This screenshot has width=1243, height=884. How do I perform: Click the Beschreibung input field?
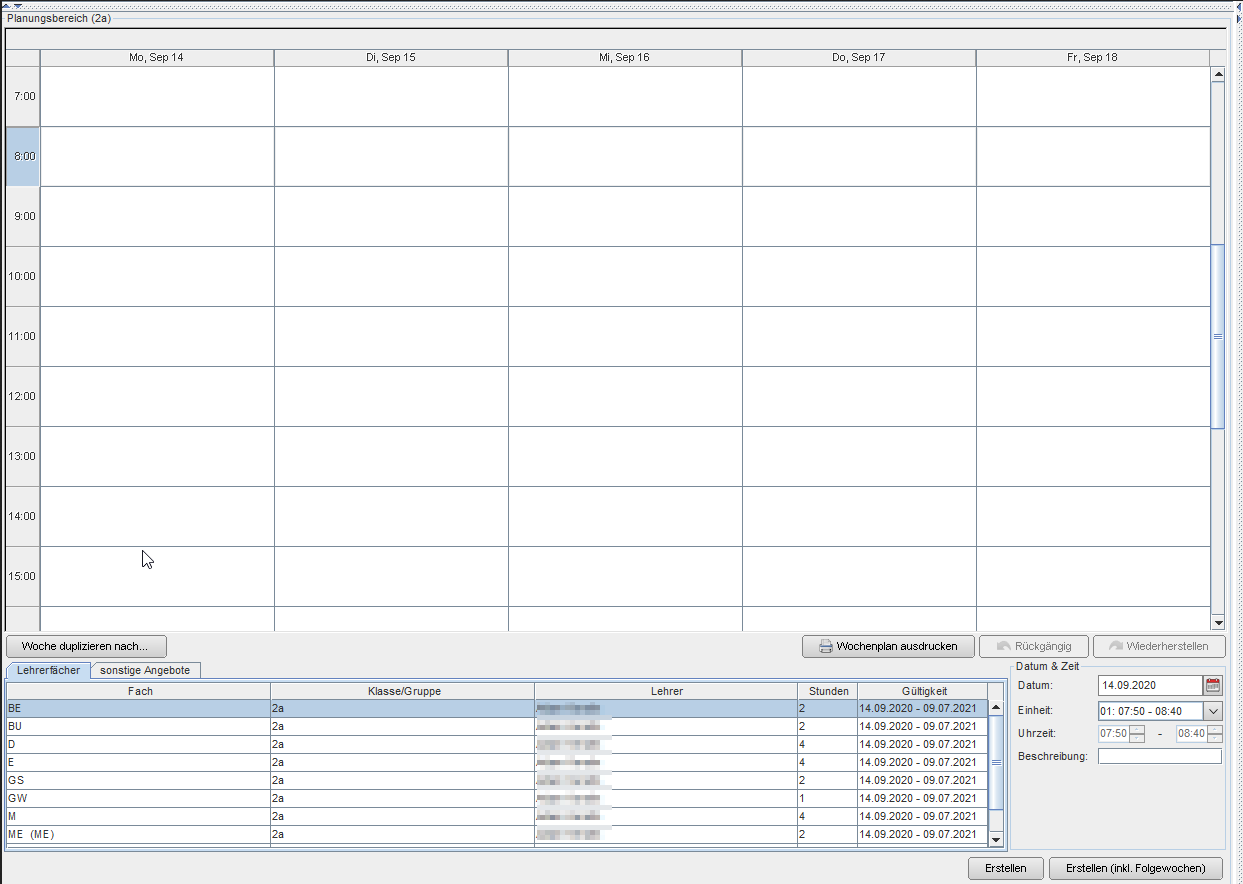tap(1160, 756)
